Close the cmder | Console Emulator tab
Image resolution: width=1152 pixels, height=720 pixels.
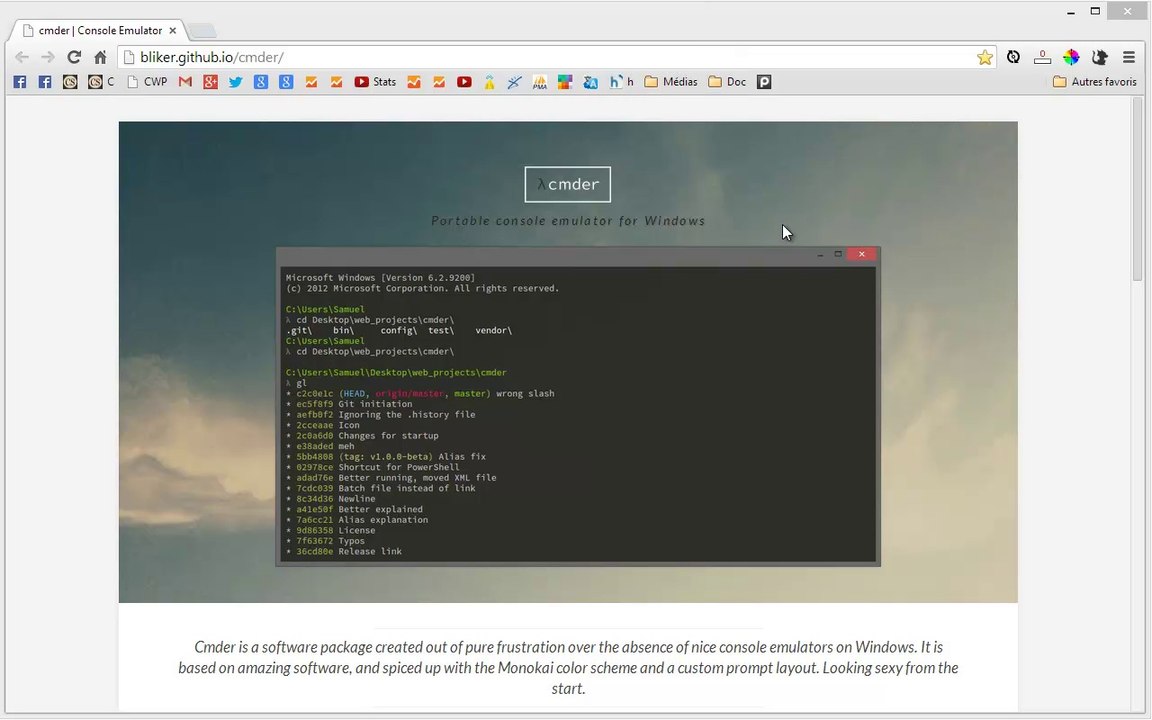[173, 31]
